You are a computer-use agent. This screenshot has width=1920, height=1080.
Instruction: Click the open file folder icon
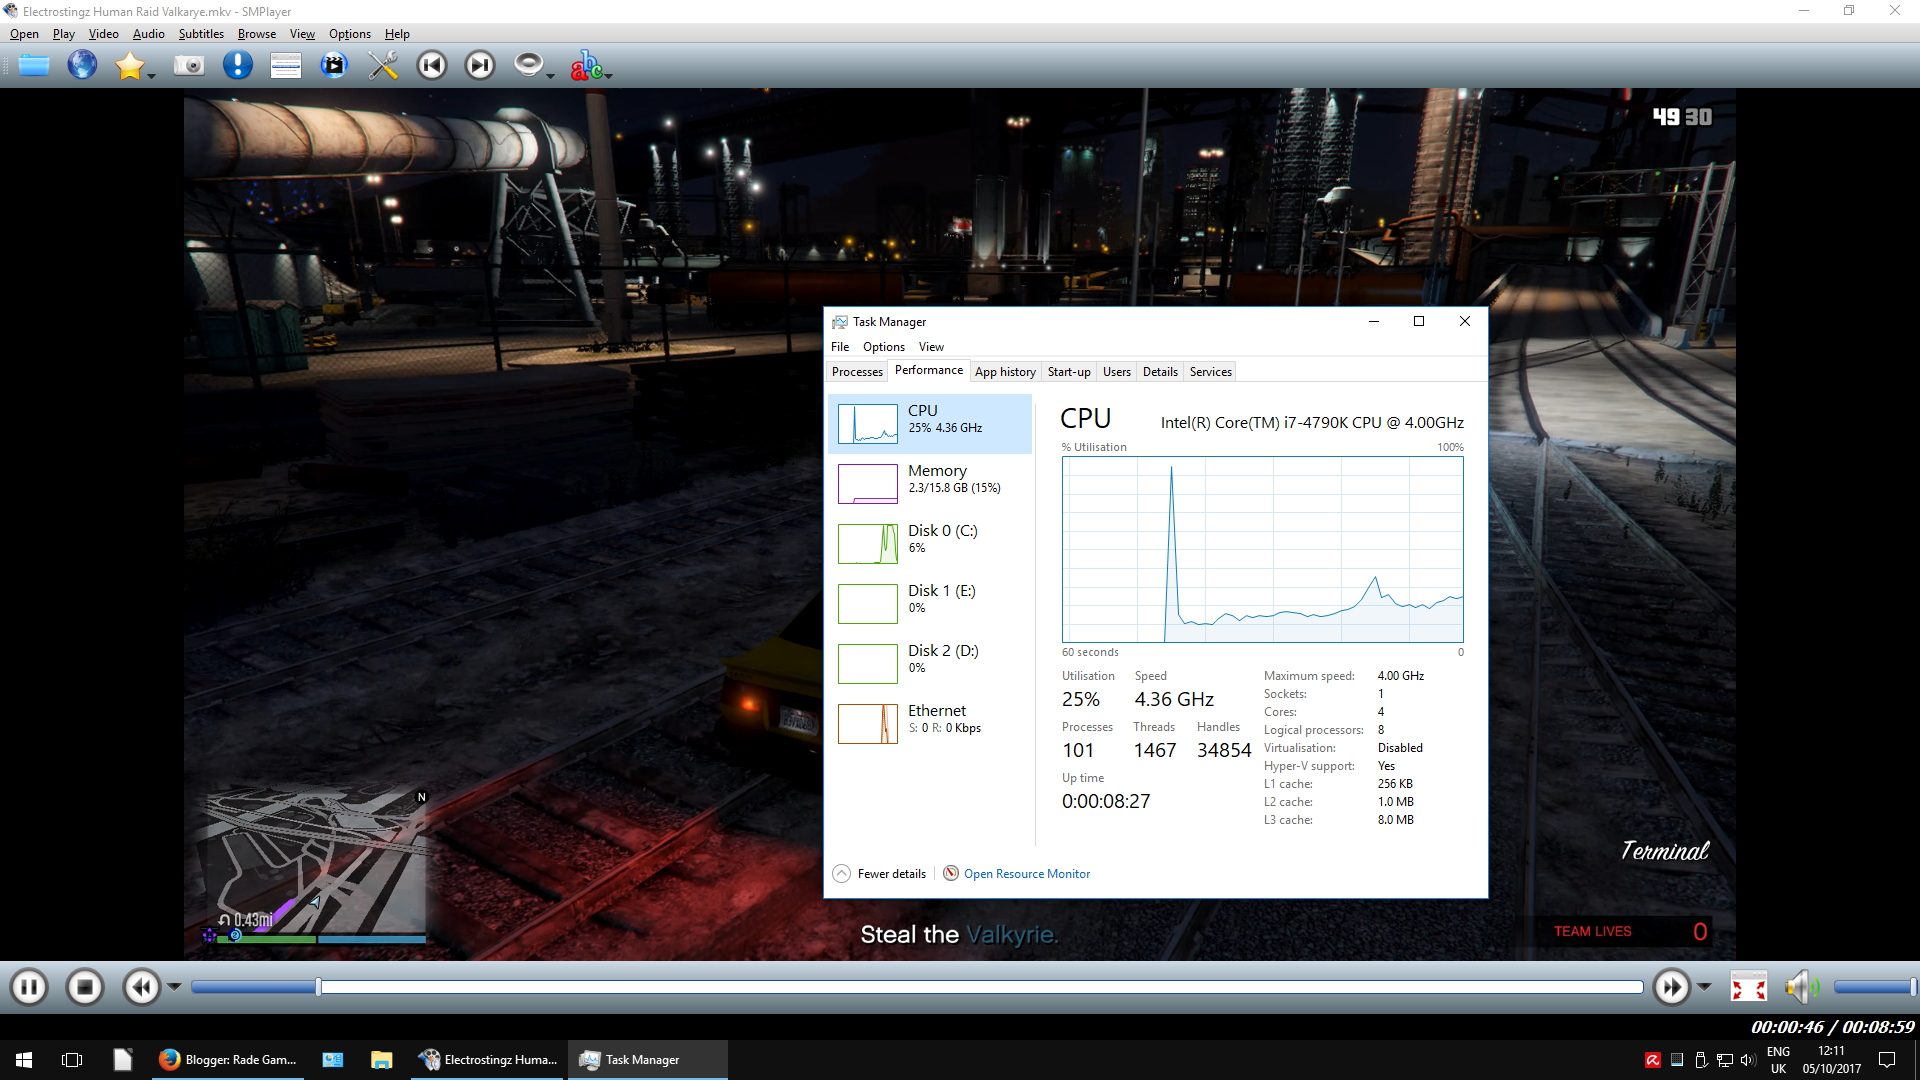(33, 66)
